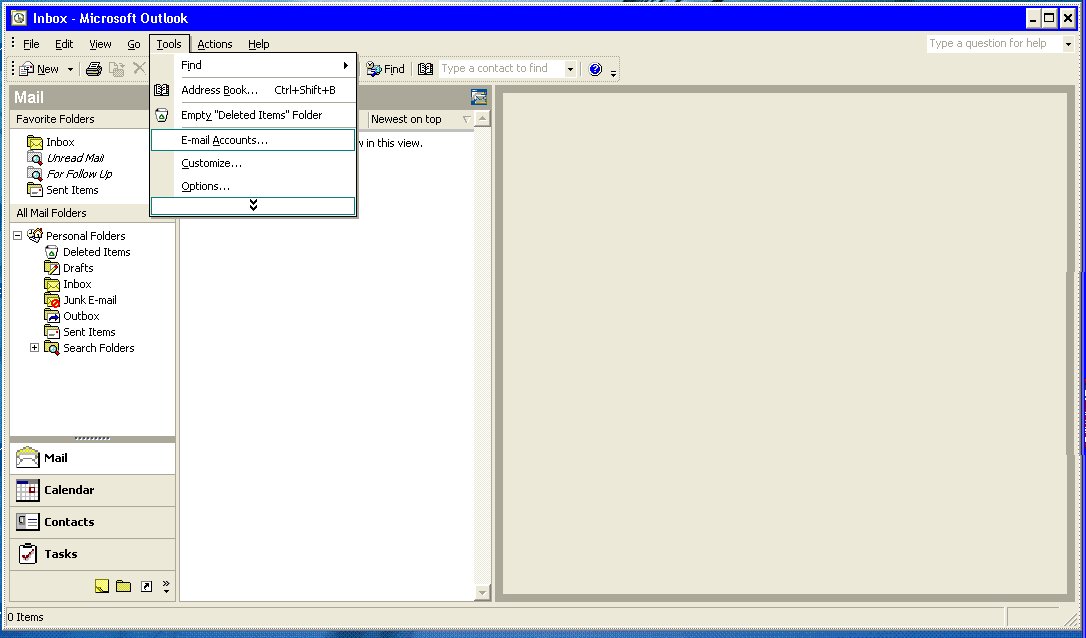The image size is (1086, 638).
Task: Click the Move to Folder toolbar icon
Action: (117, 69)
